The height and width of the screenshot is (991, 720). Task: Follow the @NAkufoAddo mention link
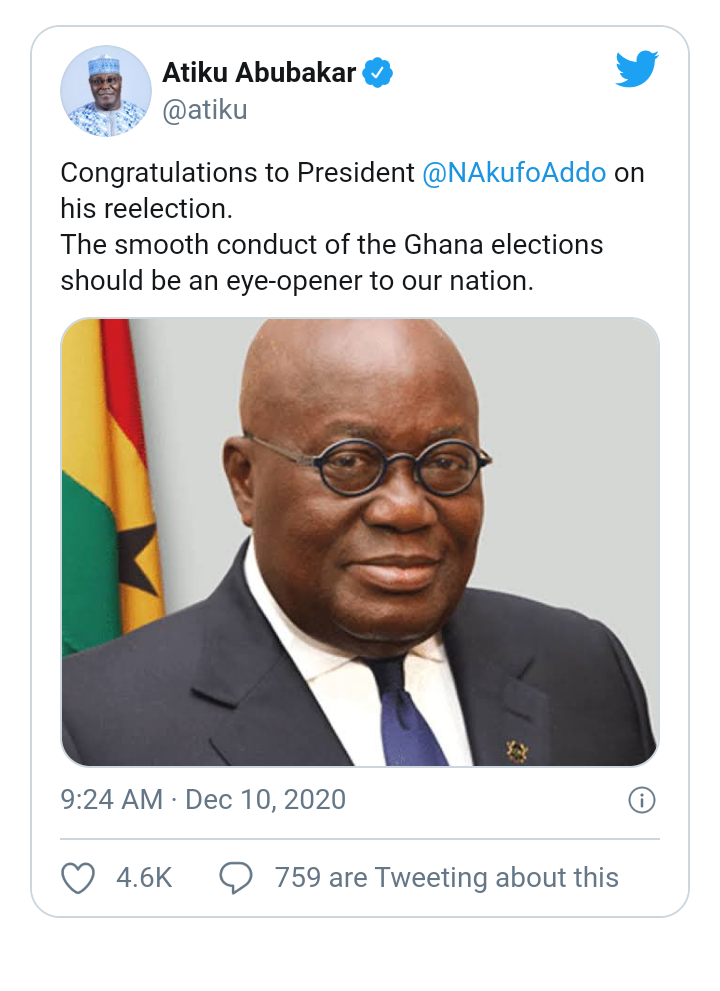pos(514,172)
